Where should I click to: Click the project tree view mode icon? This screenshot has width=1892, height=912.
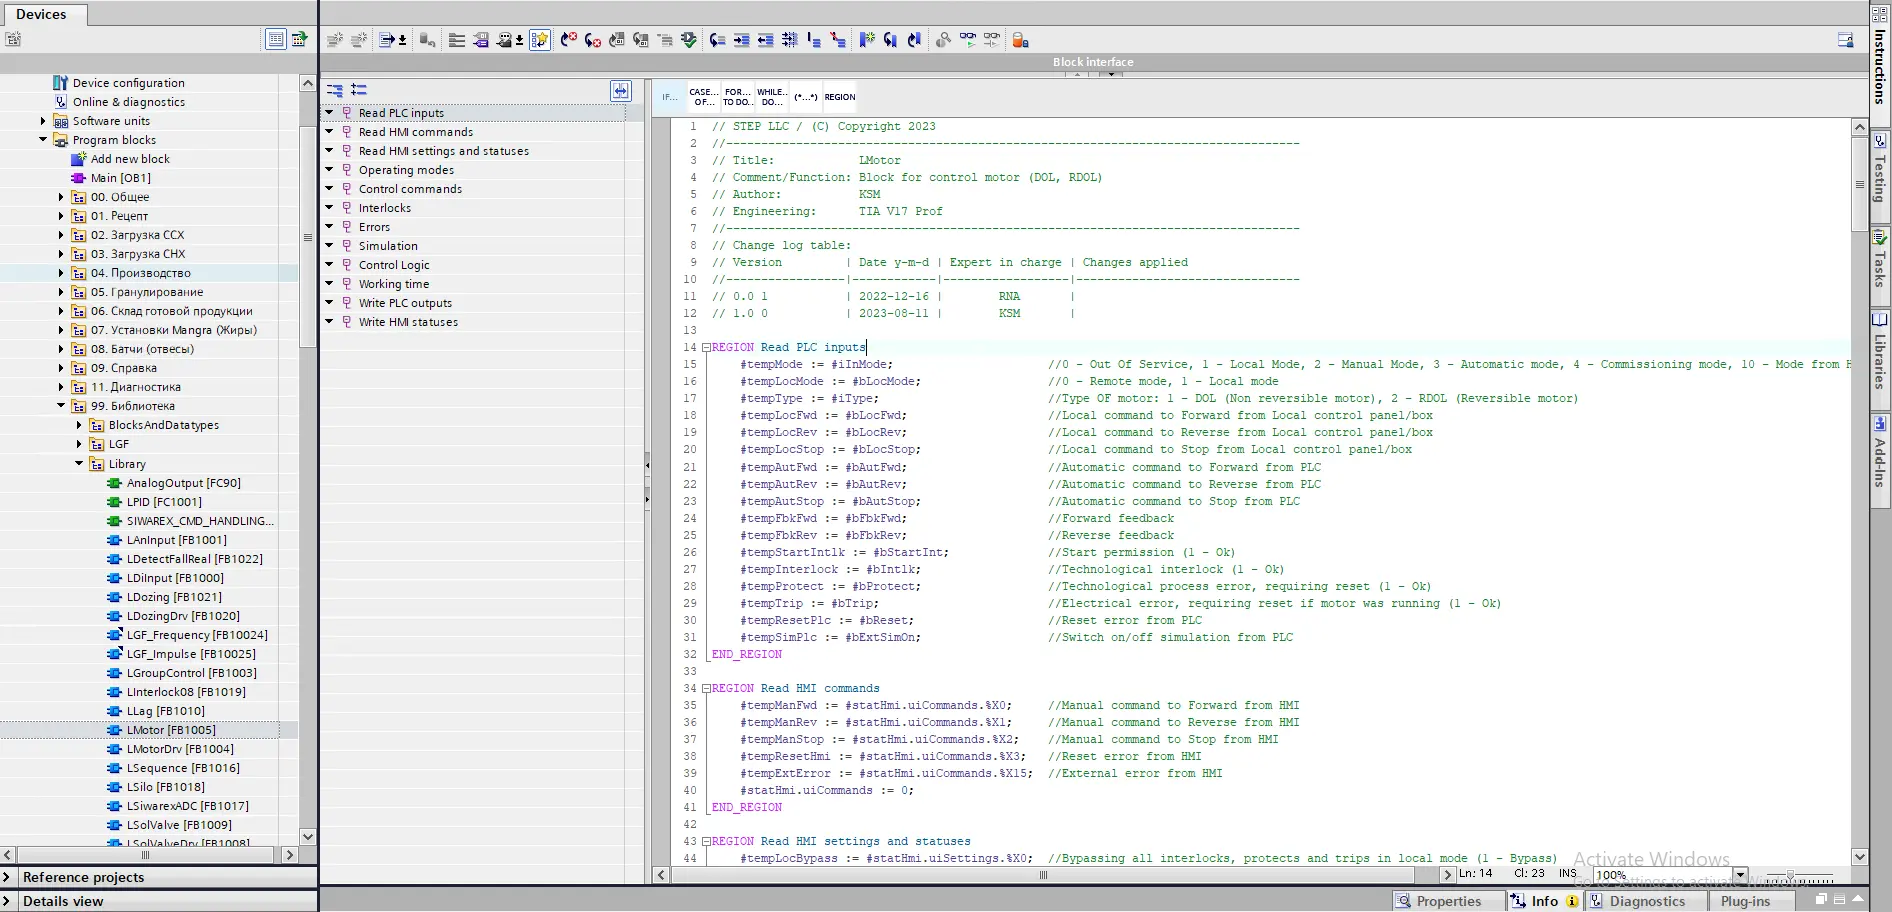pyautogui.click(x=276, y=39)
